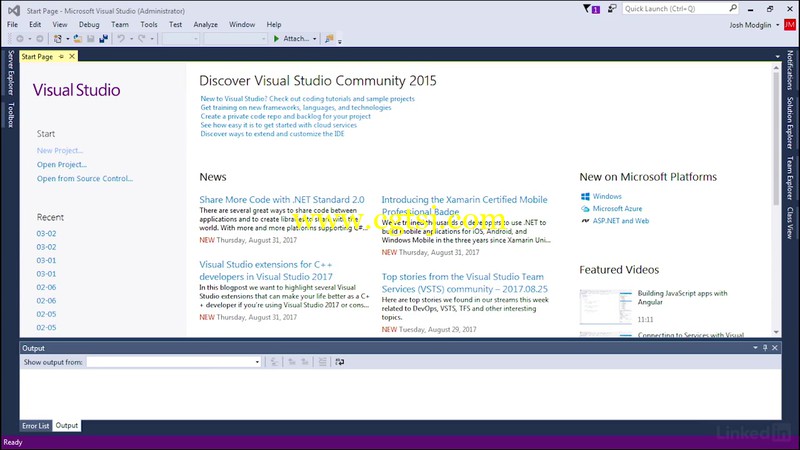Click the Redo toolbar icon
800x450 pixels.
(142, 39)
